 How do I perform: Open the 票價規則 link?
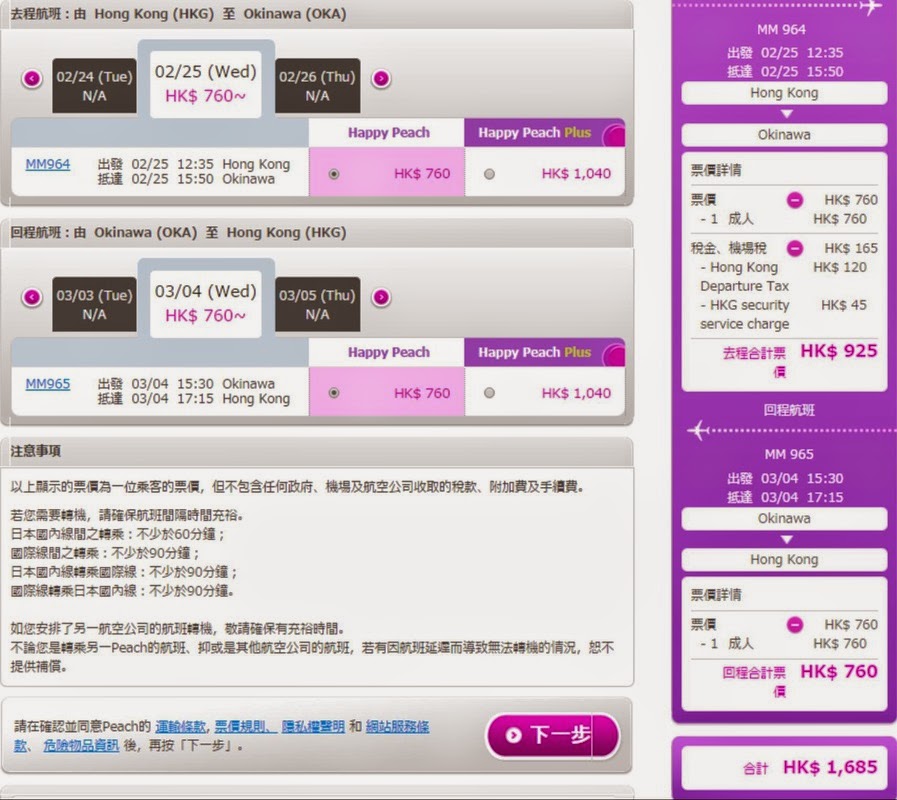pos(243,726)
